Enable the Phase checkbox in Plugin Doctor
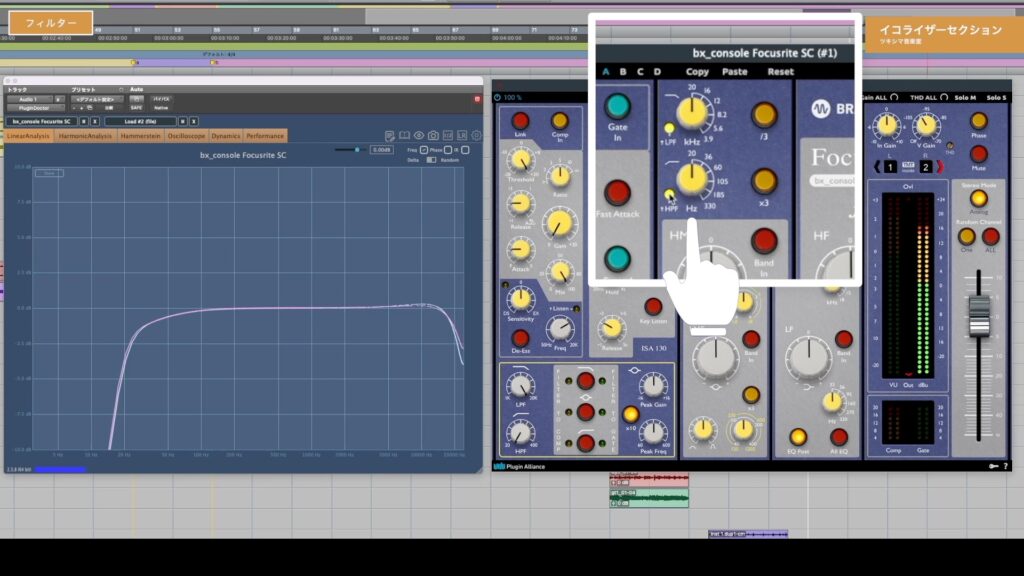Viewport: 1024px width, 576px height. [x=447, y=150]
